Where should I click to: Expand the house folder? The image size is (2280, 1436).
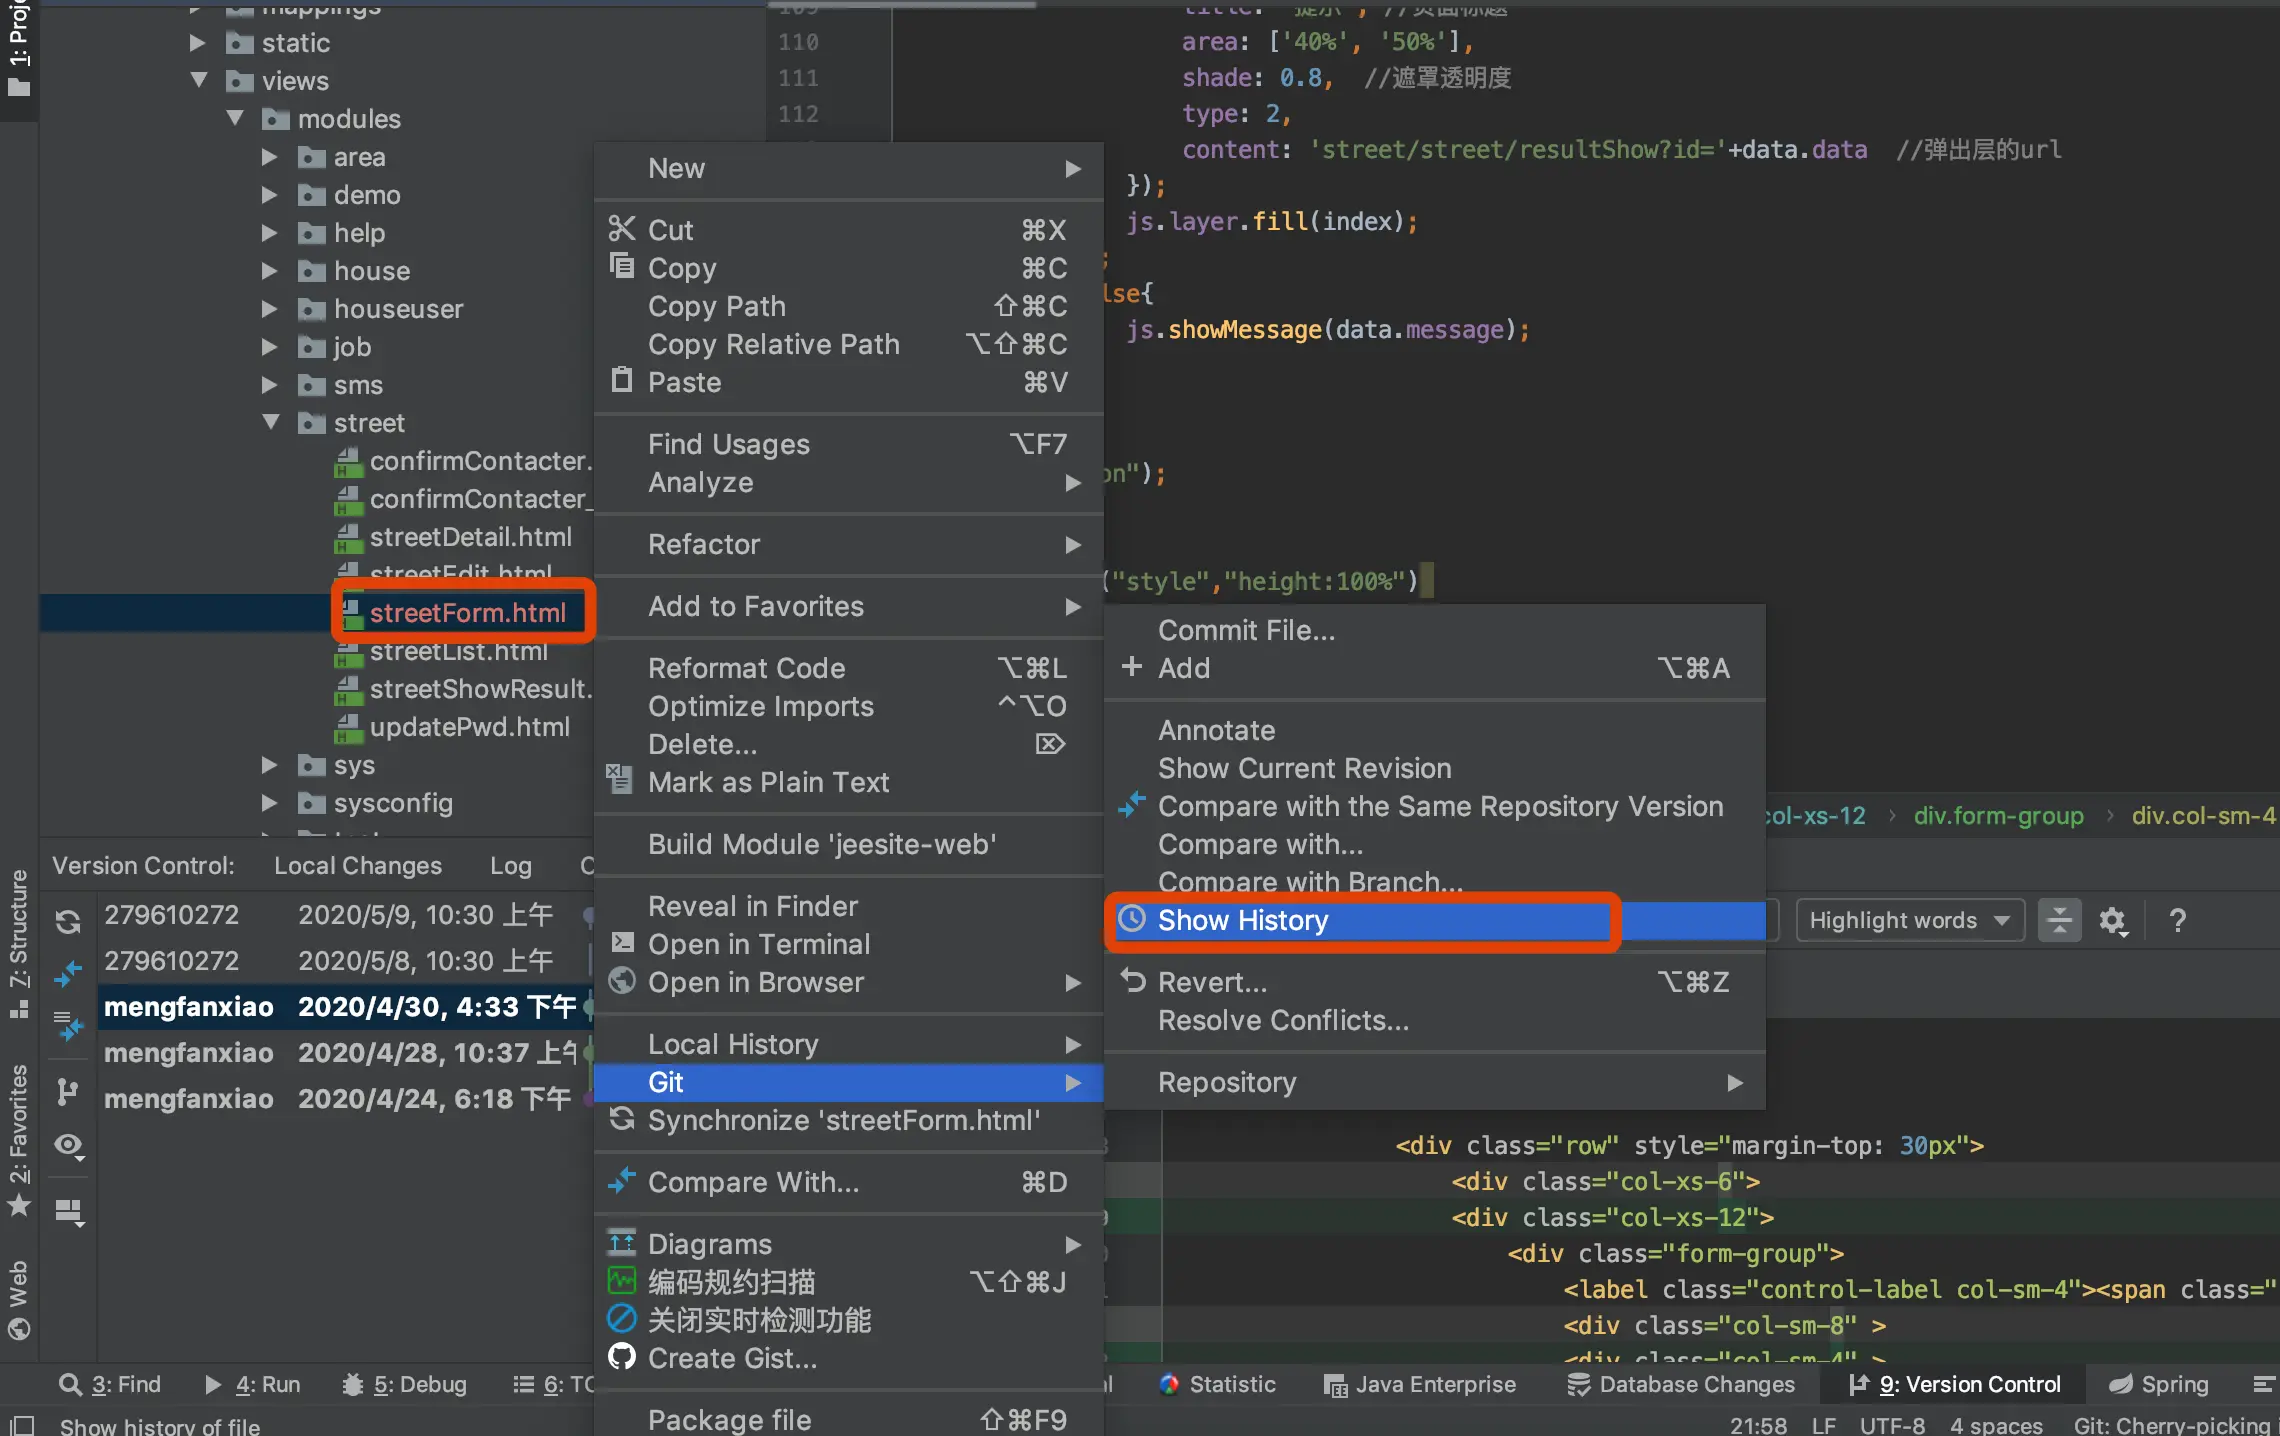click(x=269, y=271)
